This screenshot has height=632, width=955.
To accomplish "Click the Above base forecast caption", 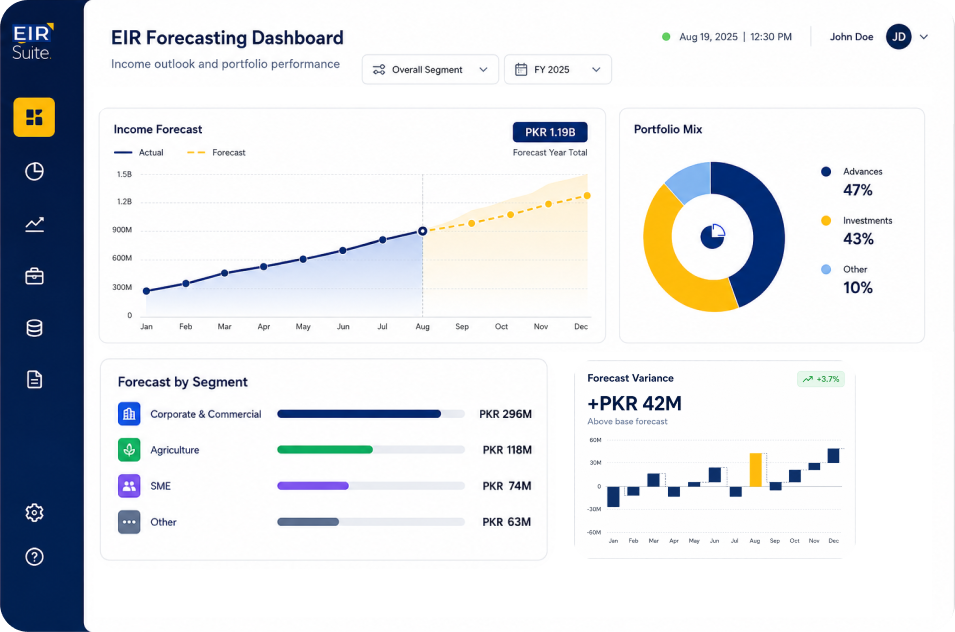I will pyautogui.click(x=627, y=421).
